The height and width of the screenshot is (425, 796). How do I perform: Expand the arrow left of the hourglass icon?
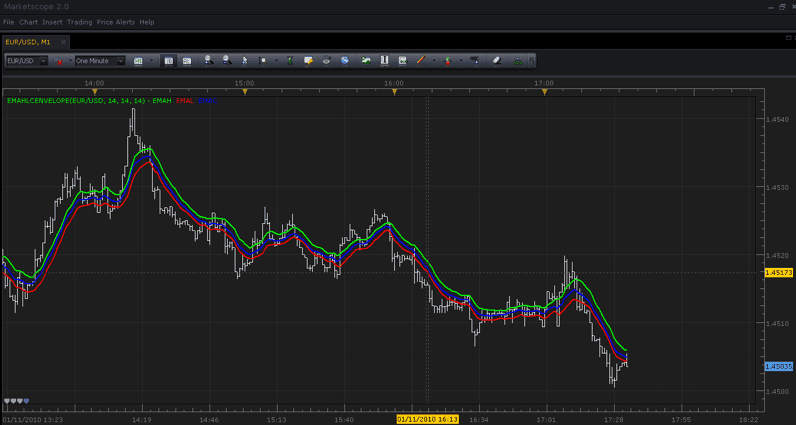[x=276, y=60]
